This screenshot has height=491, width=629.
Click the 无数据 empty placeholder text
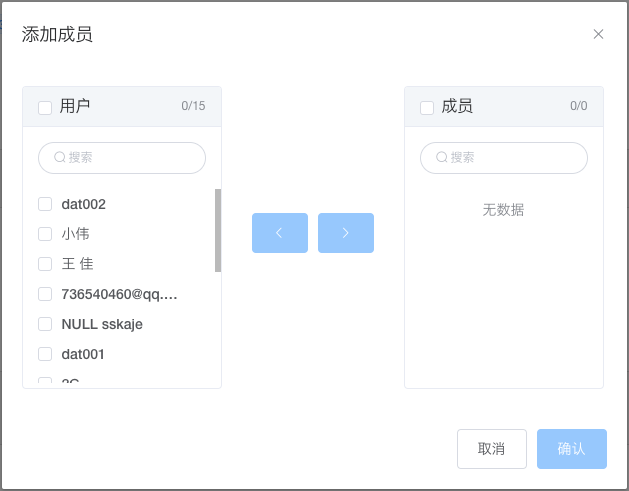pyautogui.click(x=503, y=210)
